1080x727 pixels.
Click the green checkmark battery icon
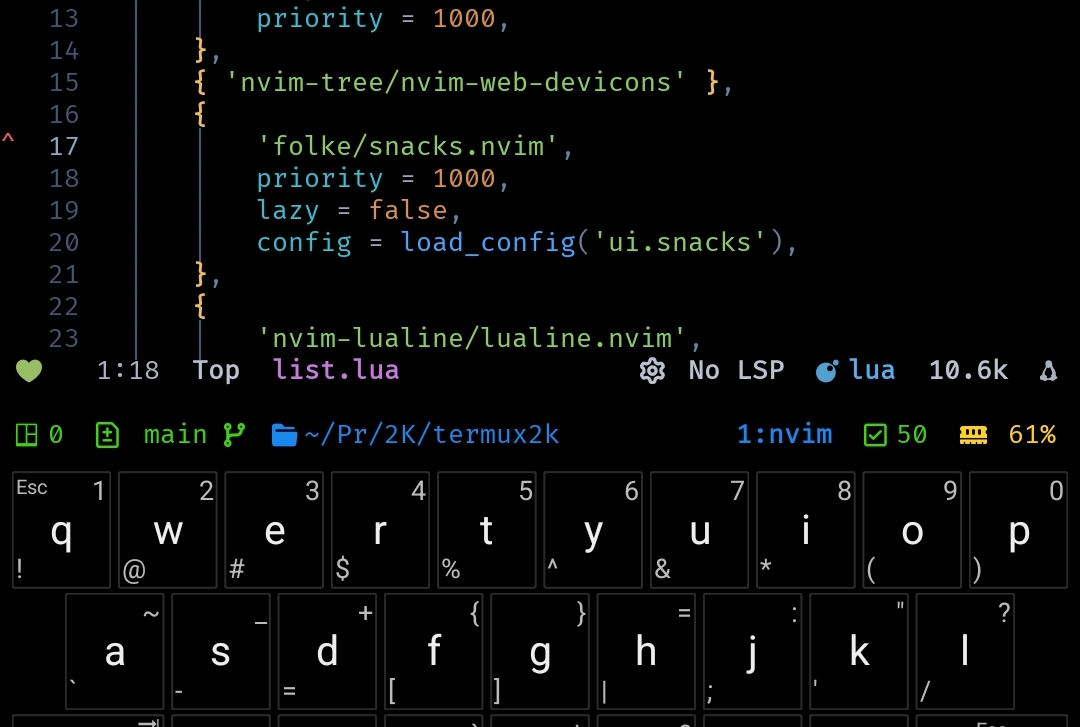coord(875,435)
